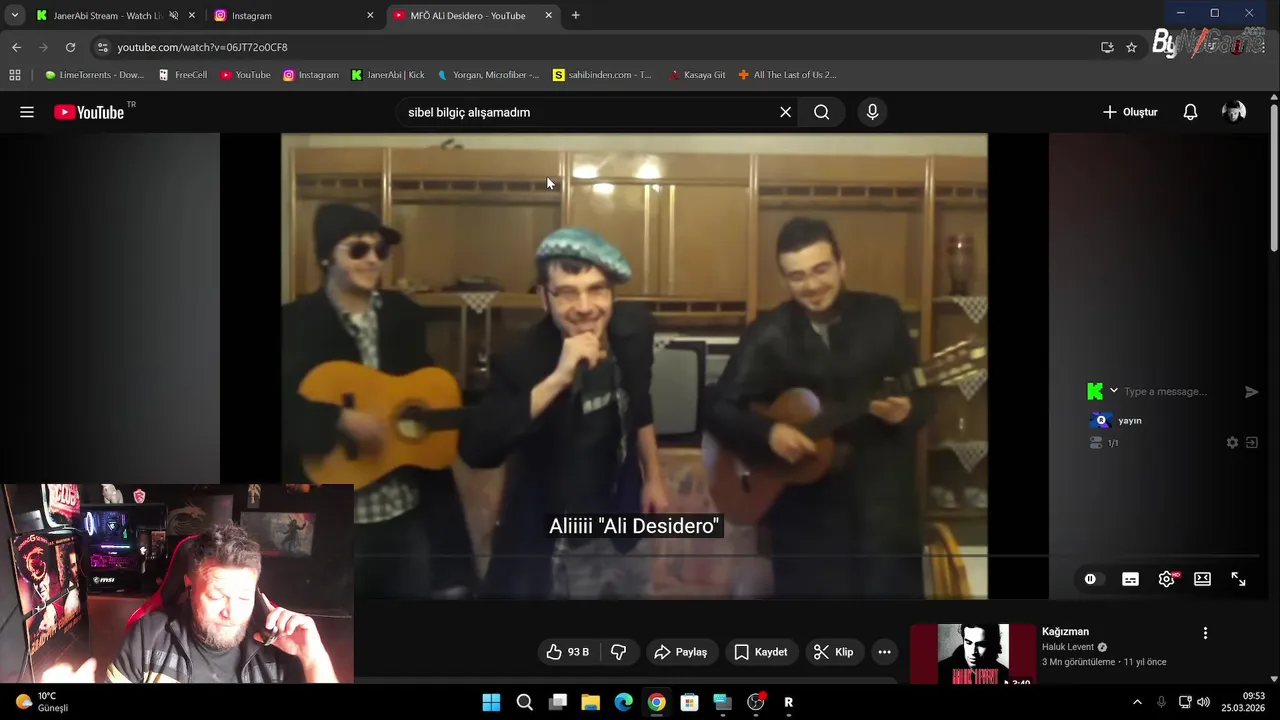The width and height of the screenshot is (1280, 720).
Task: Send the Kick chat message
Action: click(x=1251, y=392)
